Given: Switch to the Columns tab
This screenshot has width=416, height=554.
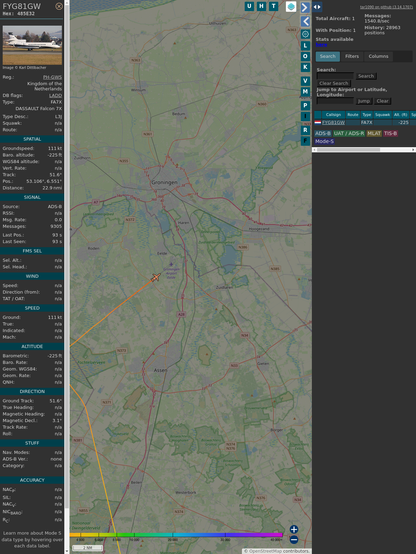Looking at the screenshot, I should tap(378, 57).
